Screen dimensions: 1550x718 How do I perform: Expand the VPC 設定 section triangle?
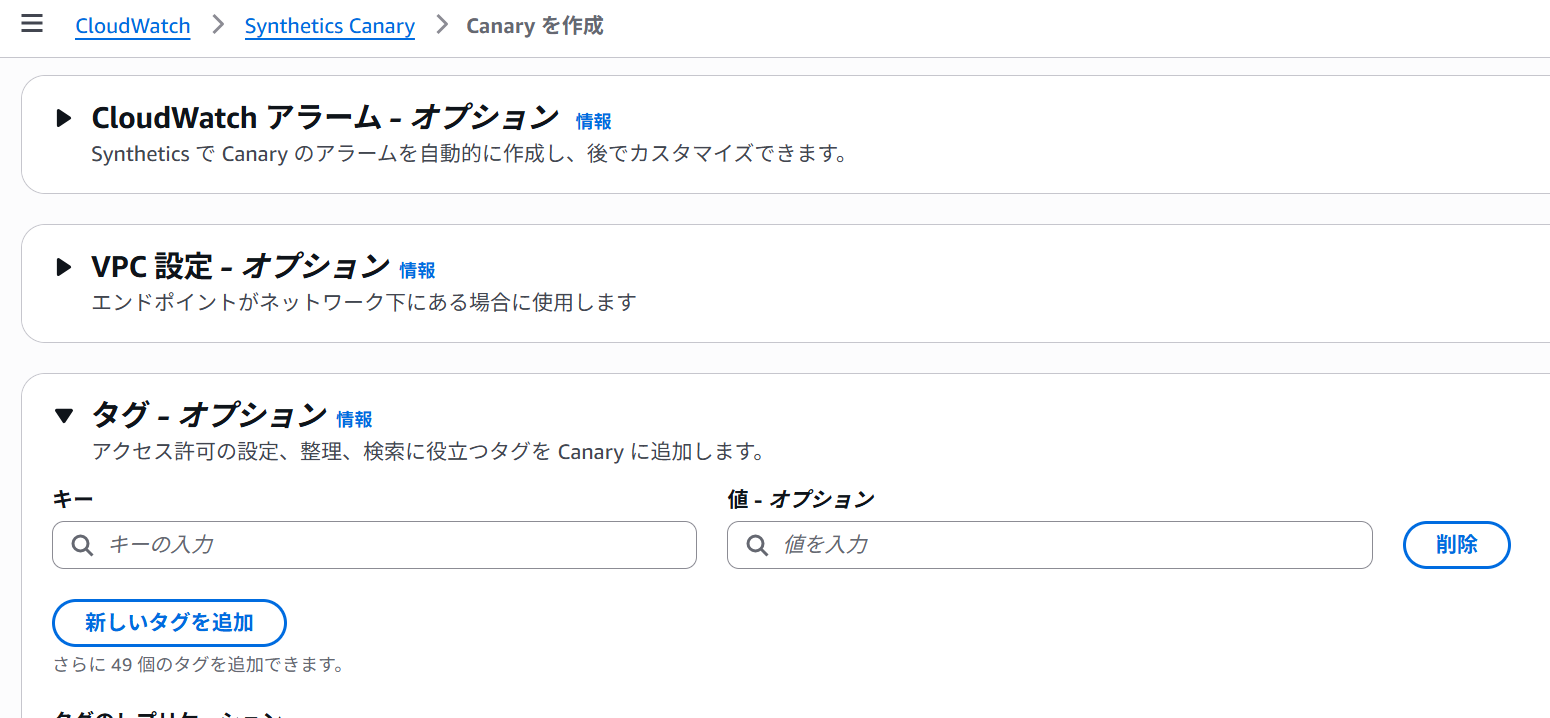(64, 267)
